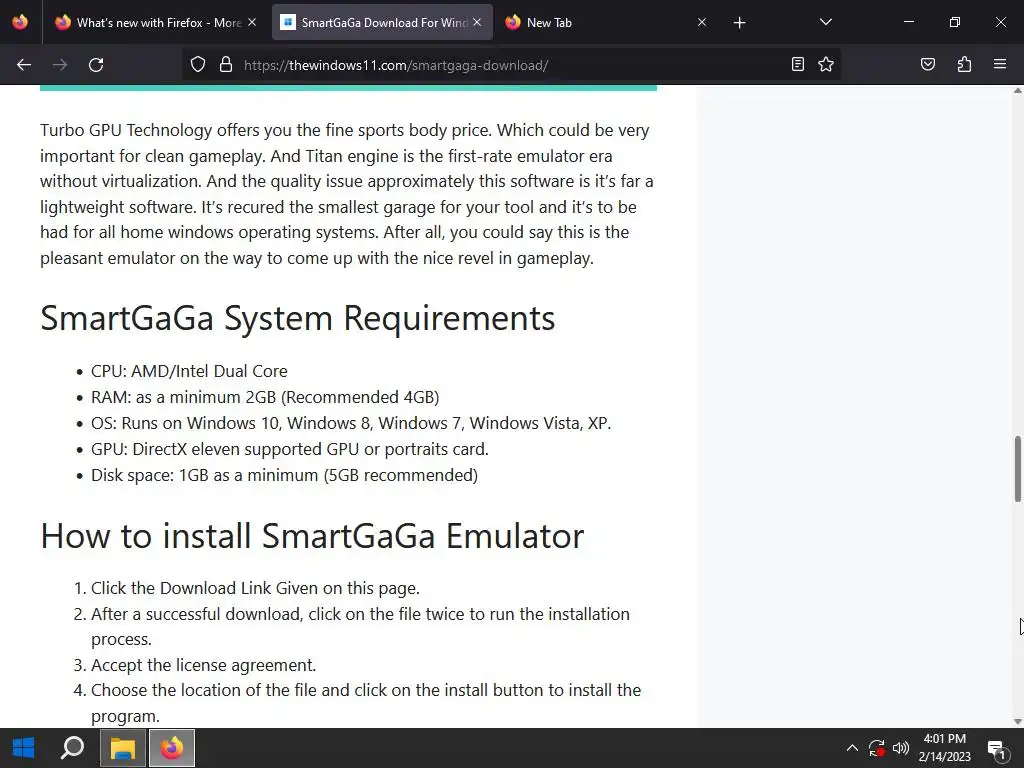Open notification center icon

(x=997, y=748)
